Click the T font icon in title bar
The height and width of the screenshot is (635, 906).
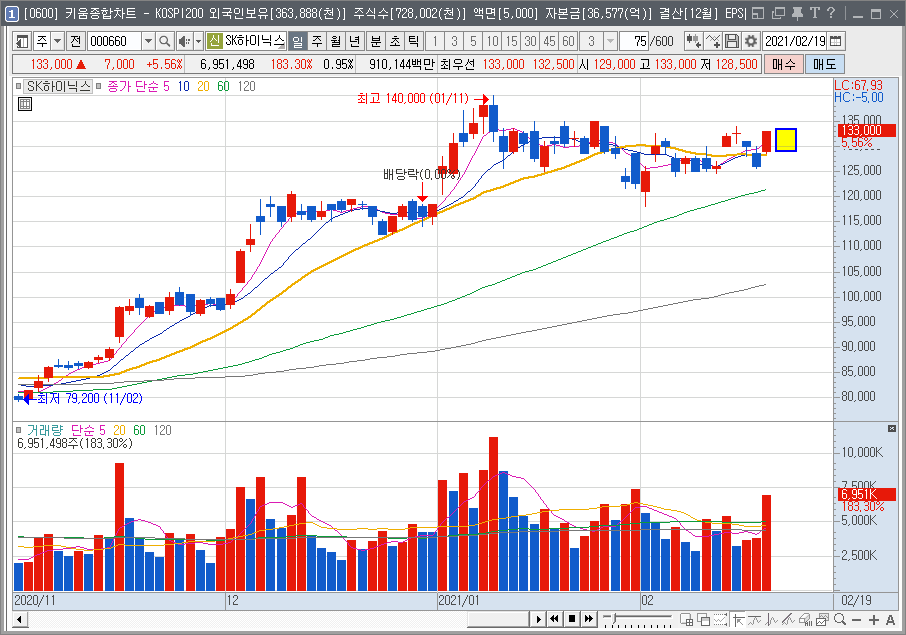point(815,13)
